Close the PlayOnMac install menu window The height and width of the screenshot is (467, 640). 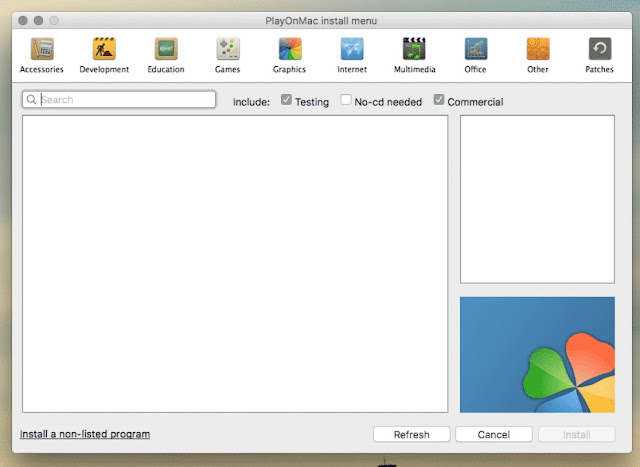pyautogui.click(x=23, y=20)
